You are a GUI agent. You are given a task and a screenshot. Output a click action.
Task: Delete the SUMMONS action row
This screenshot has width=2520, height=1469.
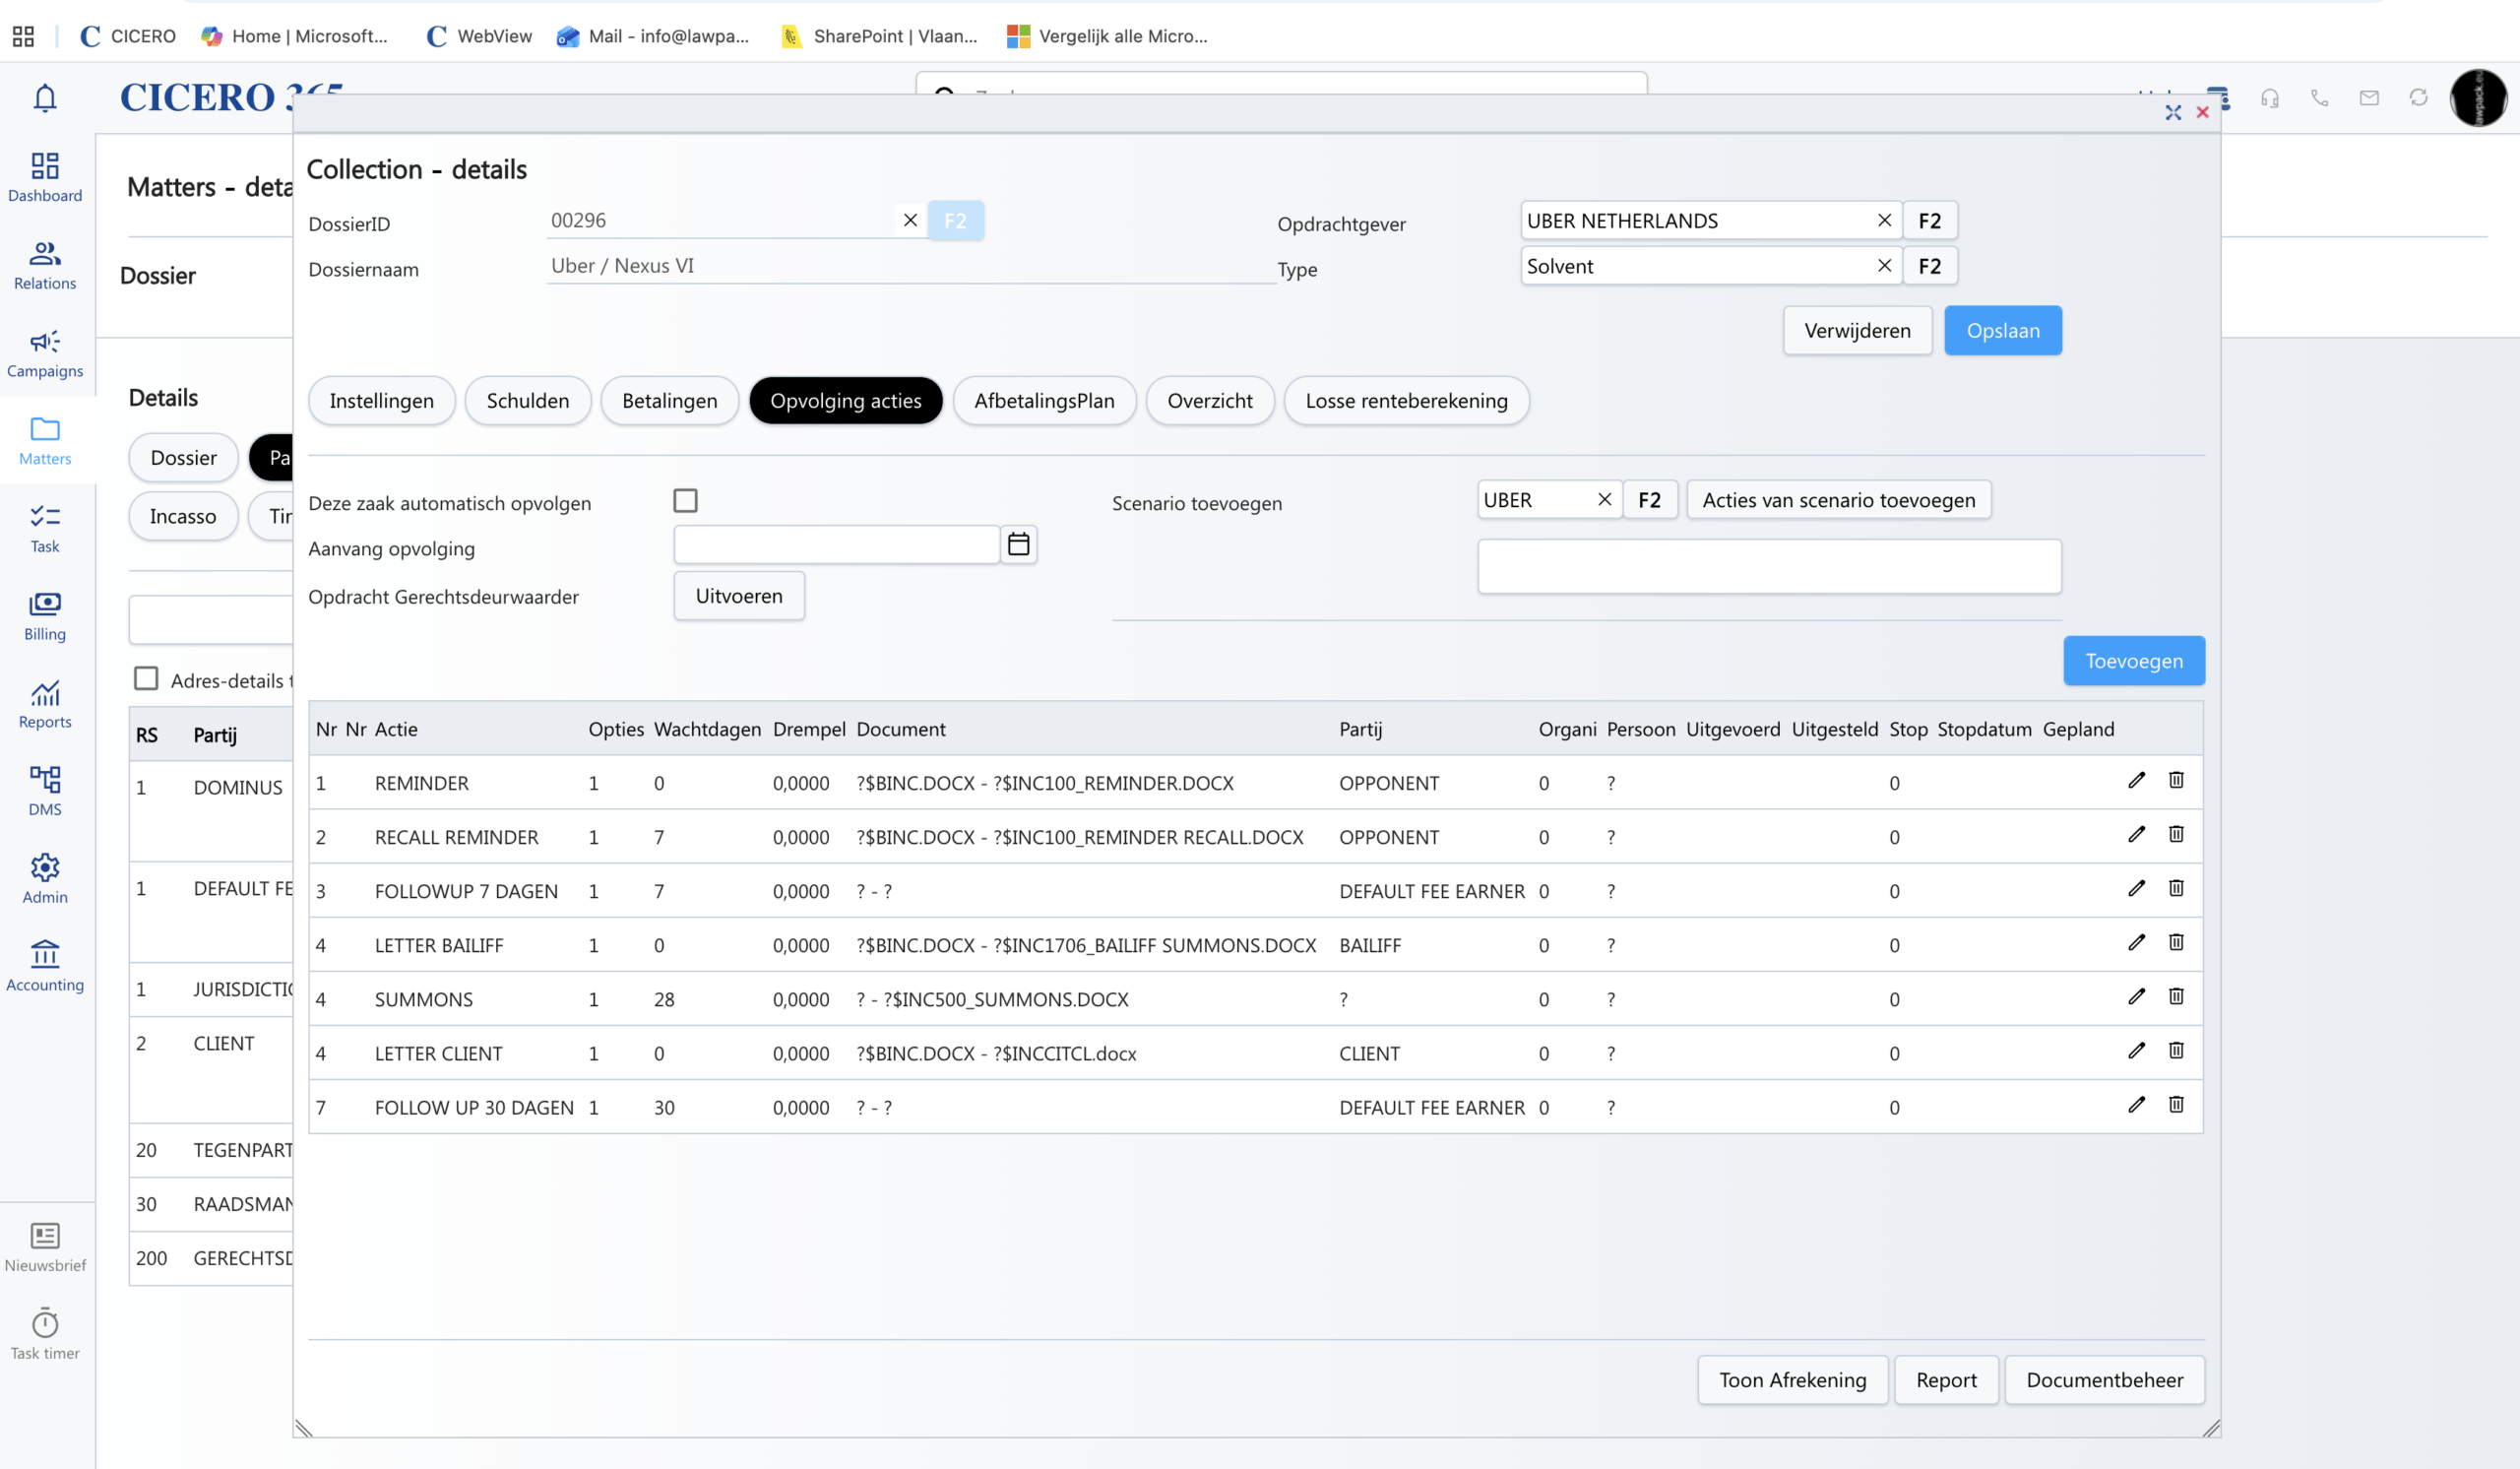(2176, 996)
